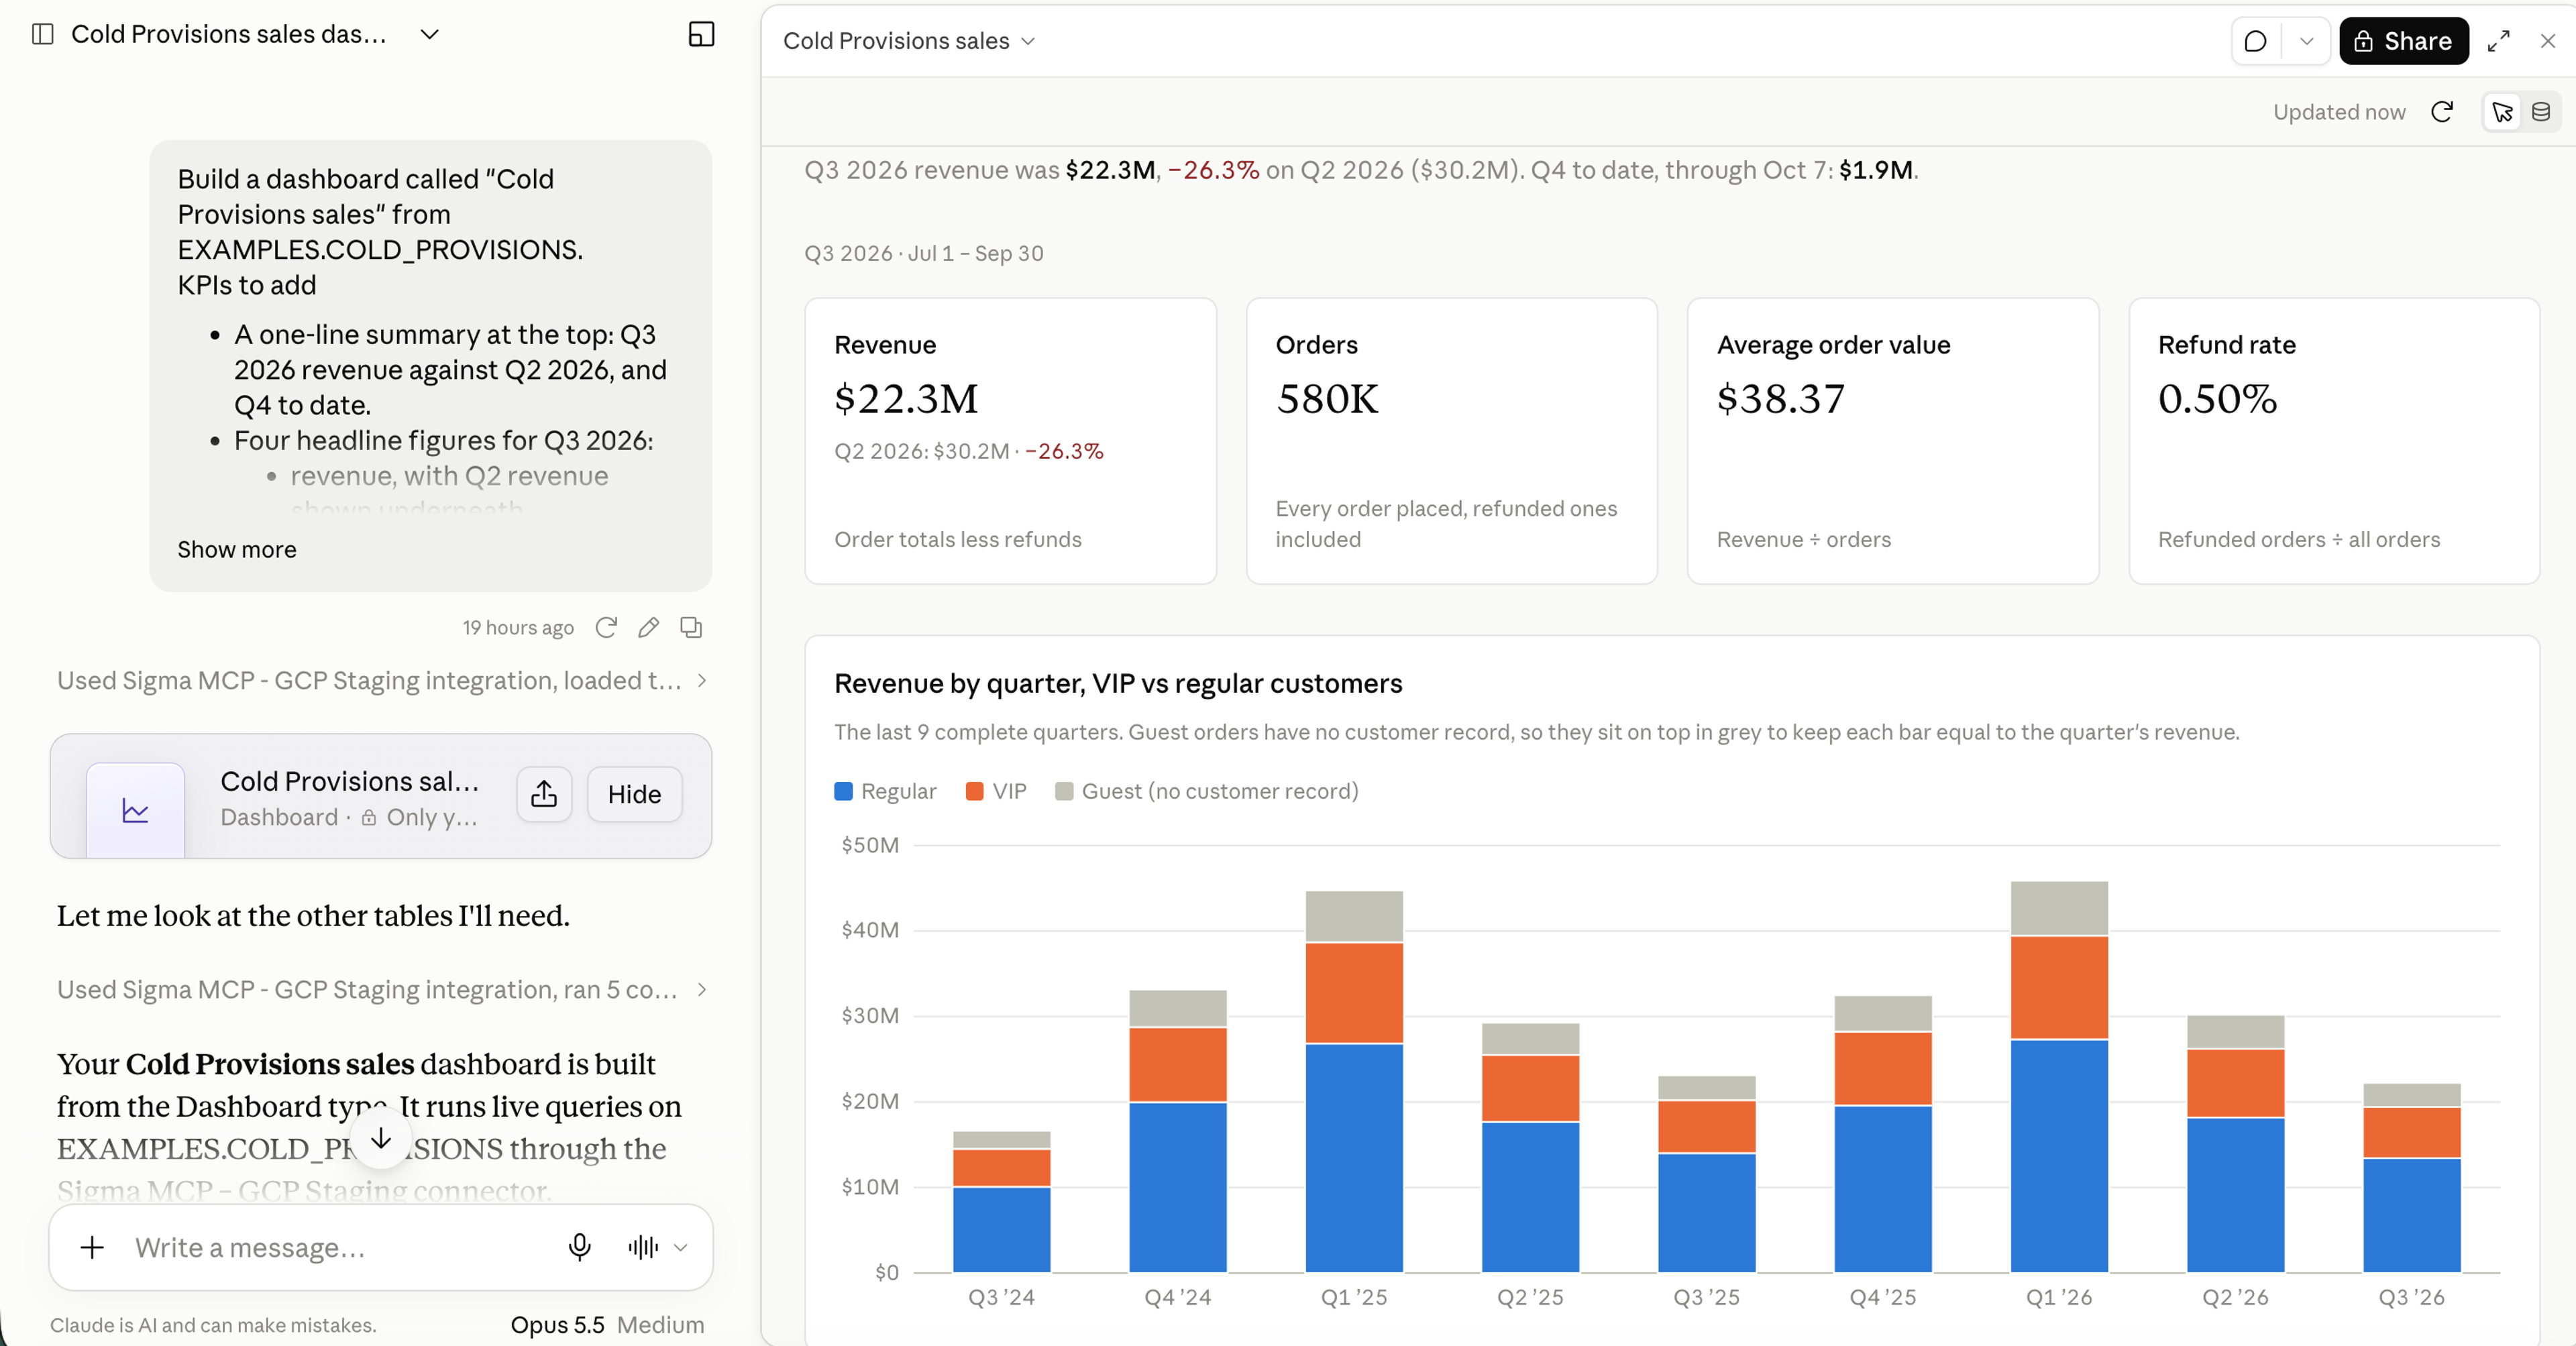2576x1346 pixels.
Task: Refresh the dashboard data
Action: pyautogui.click(x=2442, y=112)
